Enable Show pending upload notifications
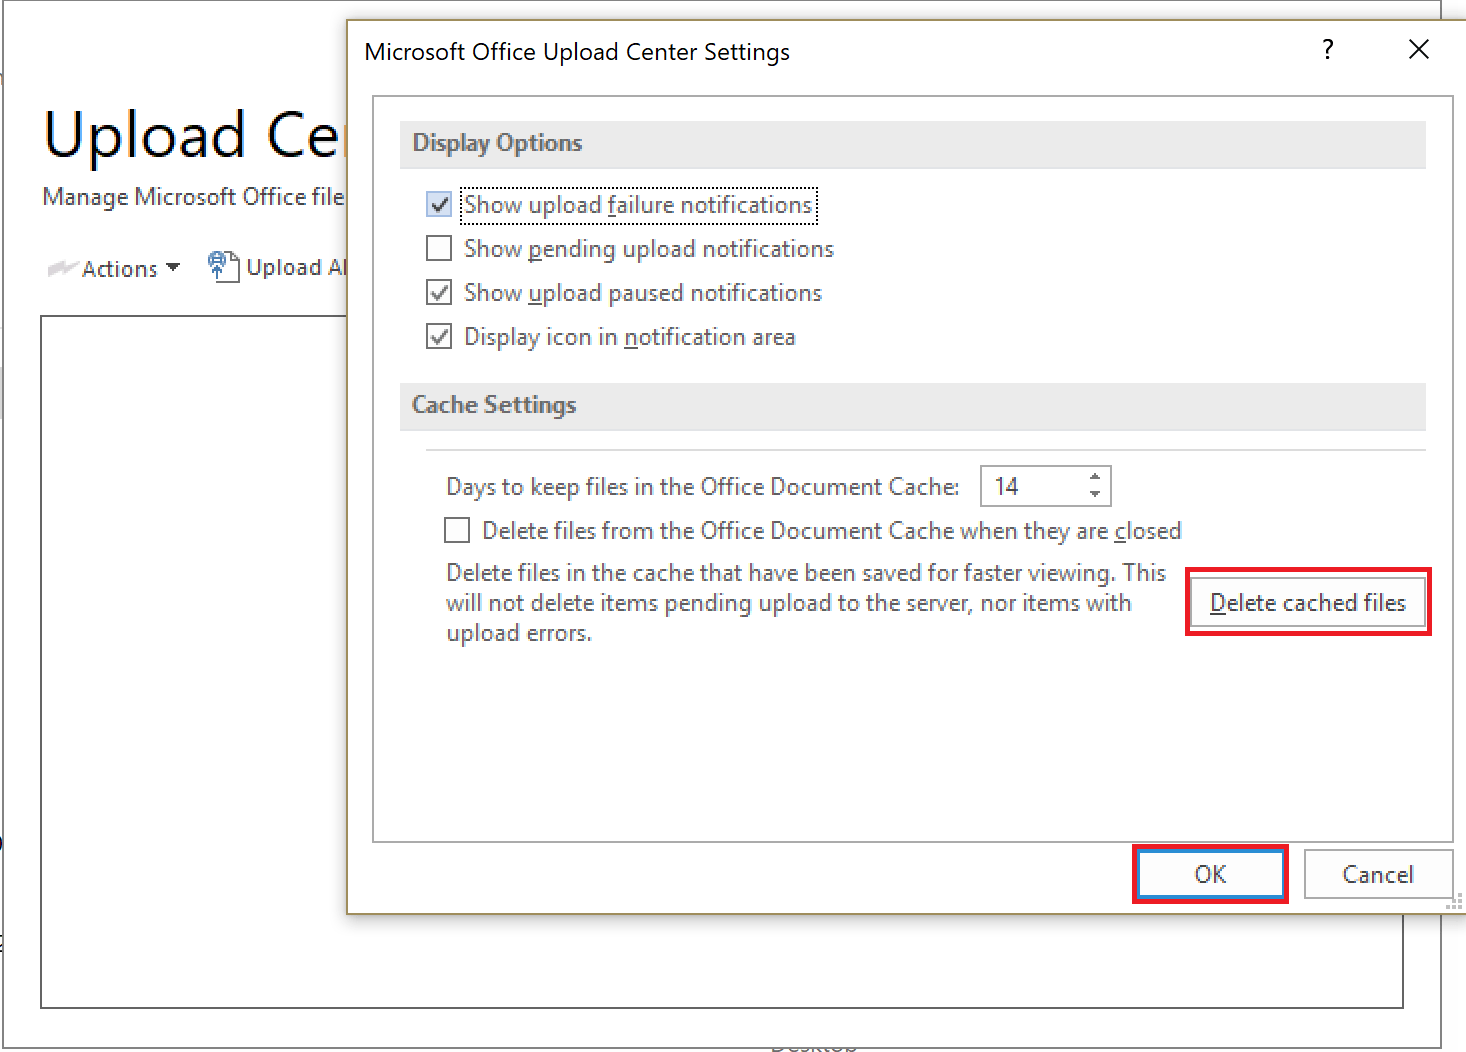Image resolution: width=1466 pixels, height=1052 pixels. [439, 248]
